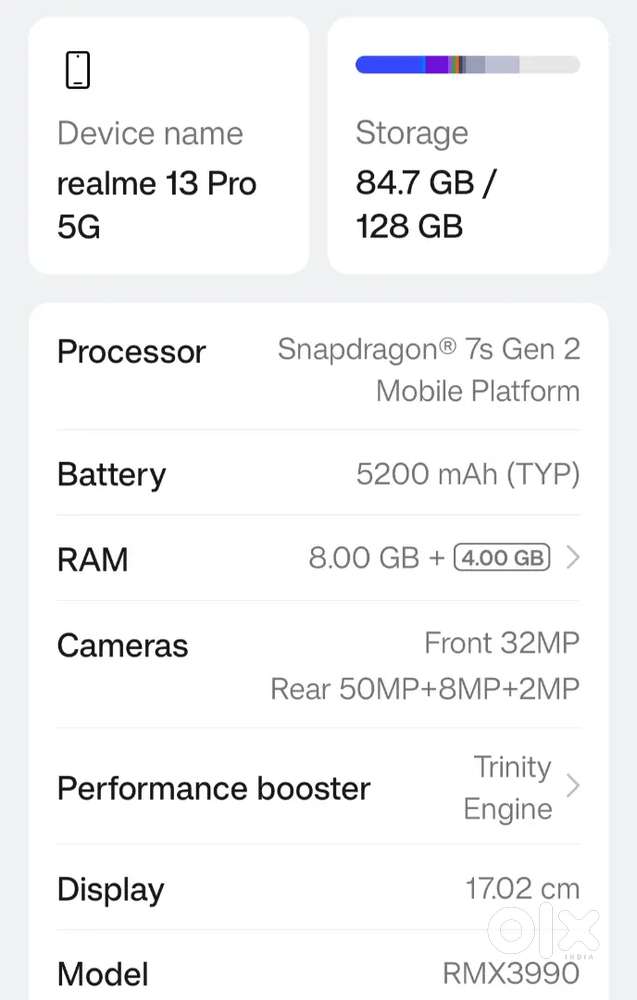Tap the 4.00 GB extended RAM badge
The width and height of the screenshot is (637, 1000).
click(502, 558)
